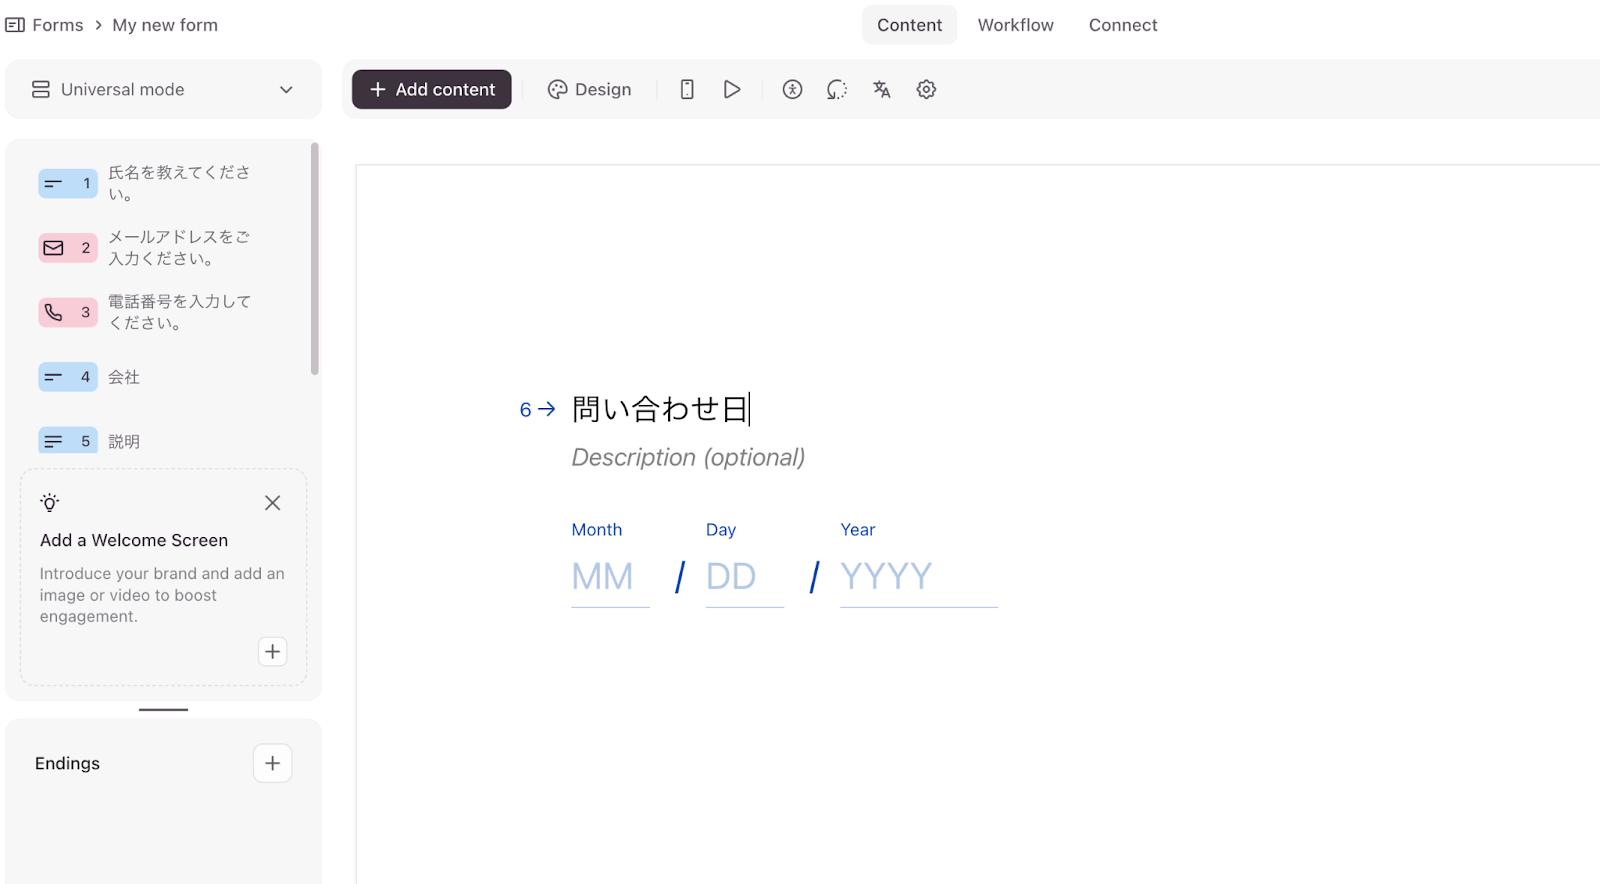Open form settings gear icon

pyautogui.click(x=926, y=89)
